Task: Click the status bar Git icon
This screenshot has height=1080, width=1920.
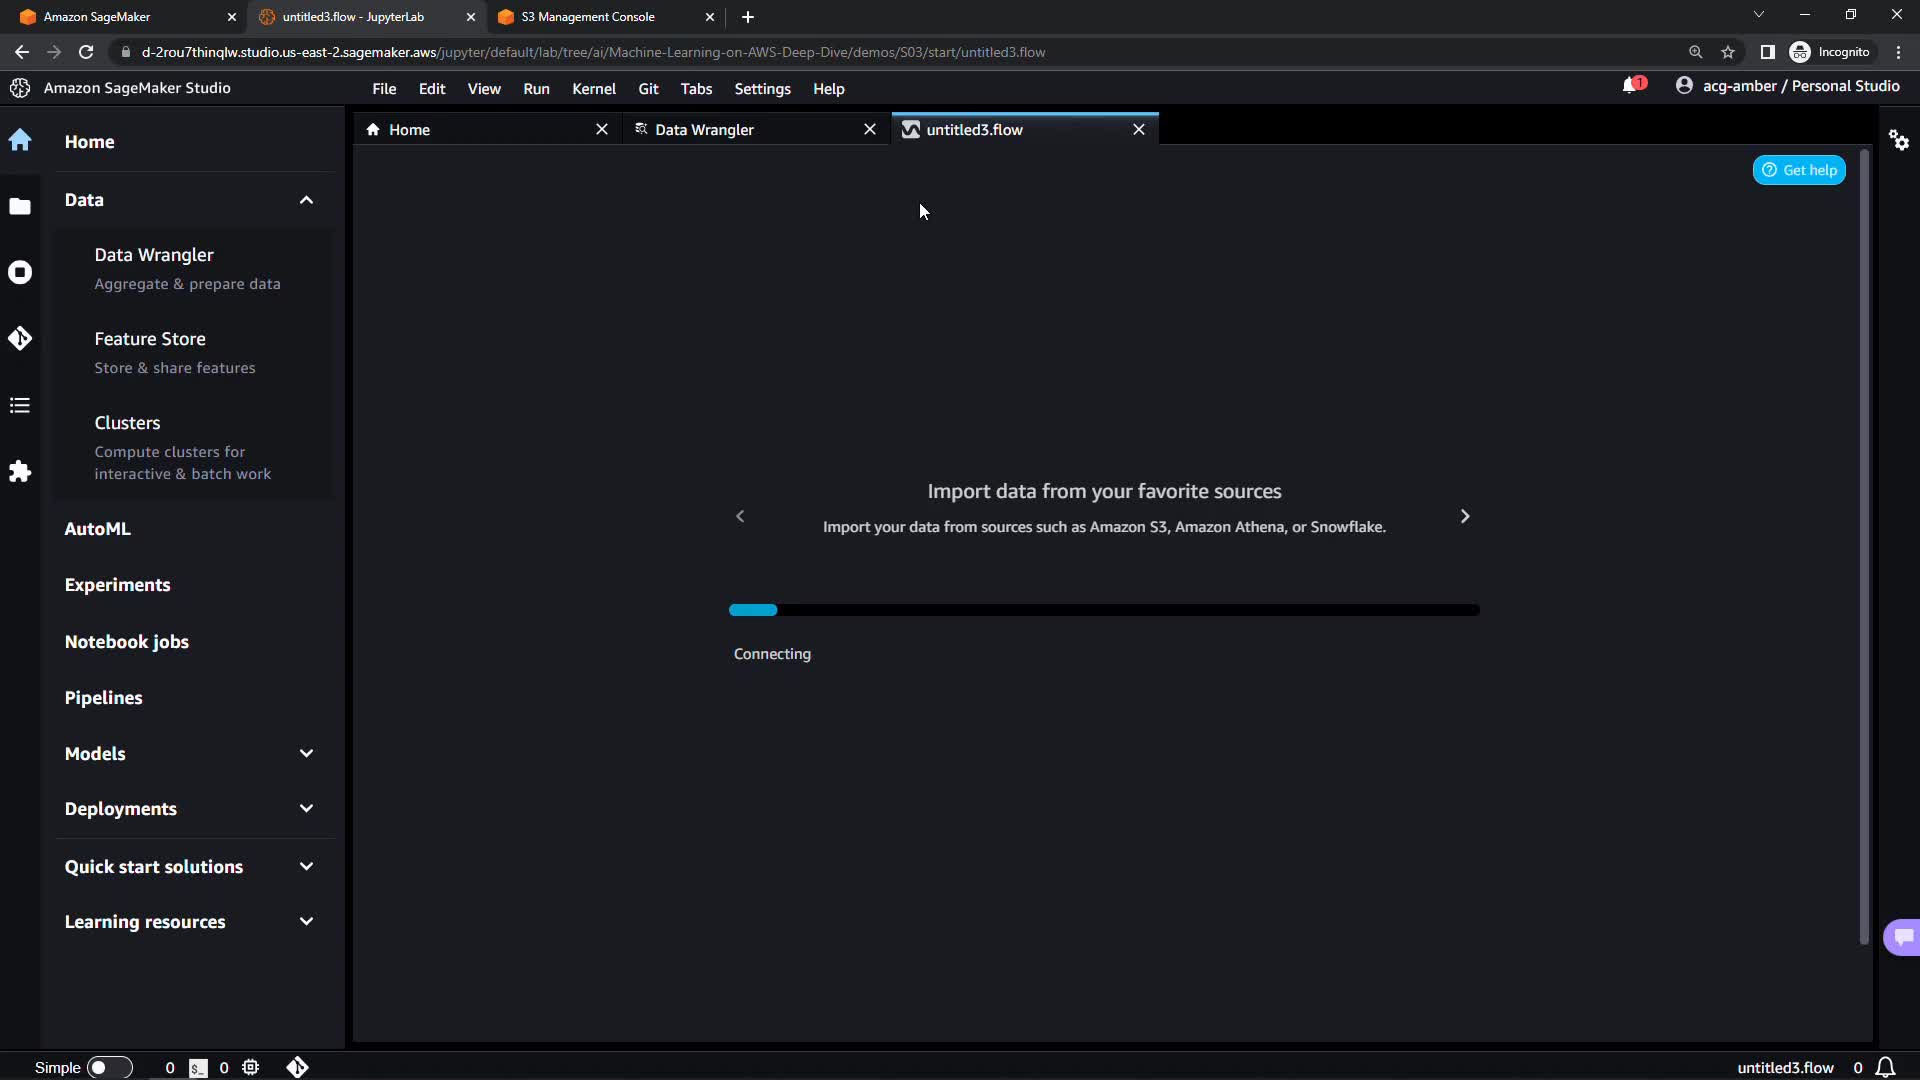Action: [297, 1067]
